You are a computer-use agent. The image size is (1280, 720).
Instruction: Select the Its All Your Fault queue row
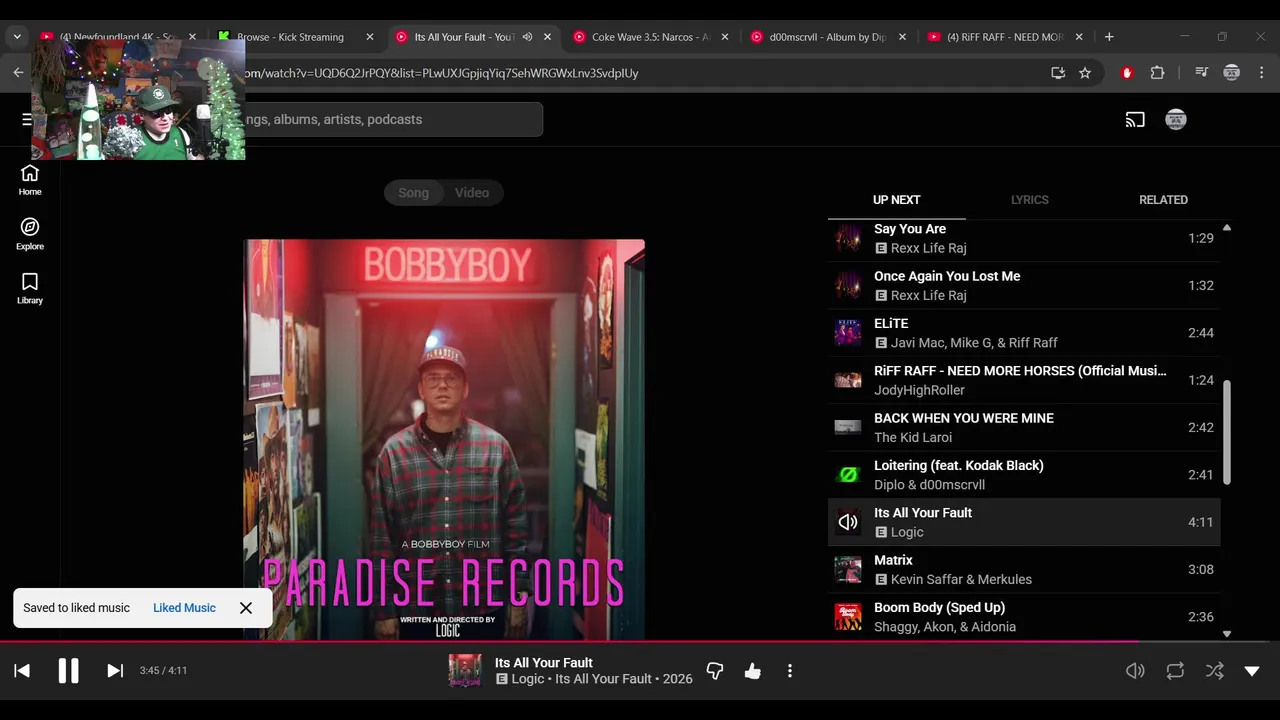pos(1024,522)
